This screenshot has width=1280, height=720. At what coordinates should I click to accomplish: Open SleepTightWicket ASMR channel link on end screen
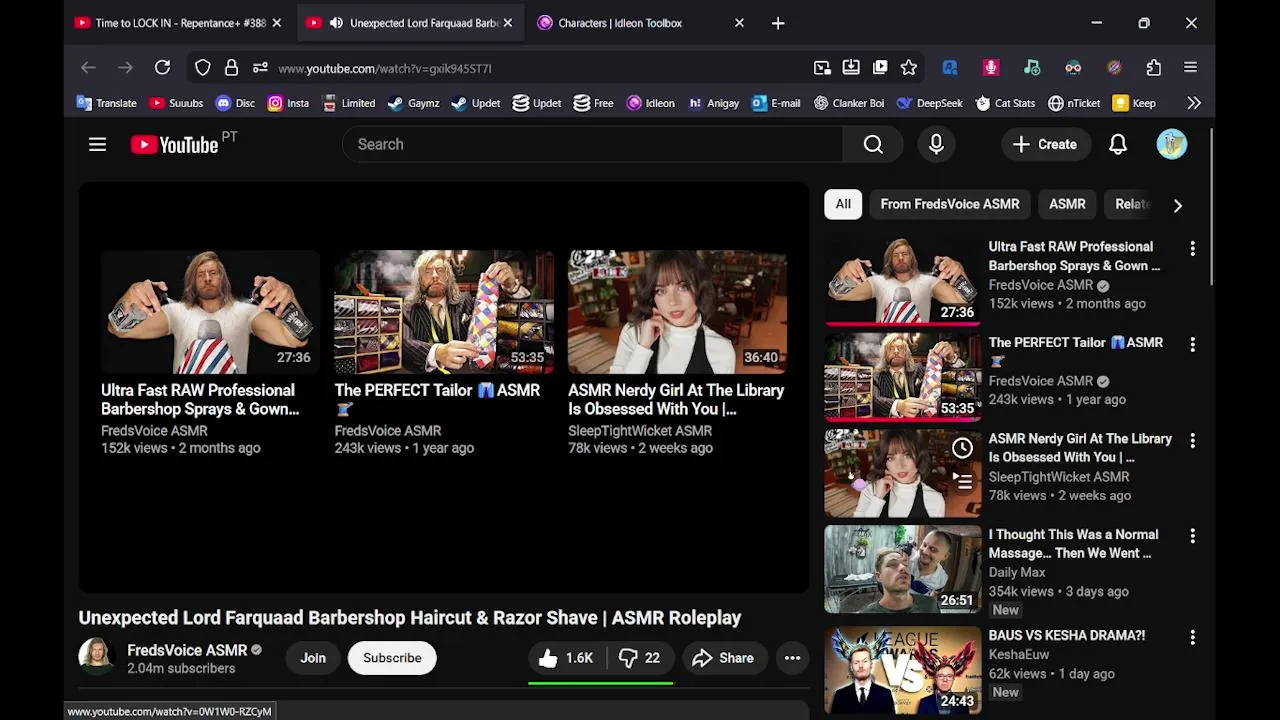click(640, 431)
